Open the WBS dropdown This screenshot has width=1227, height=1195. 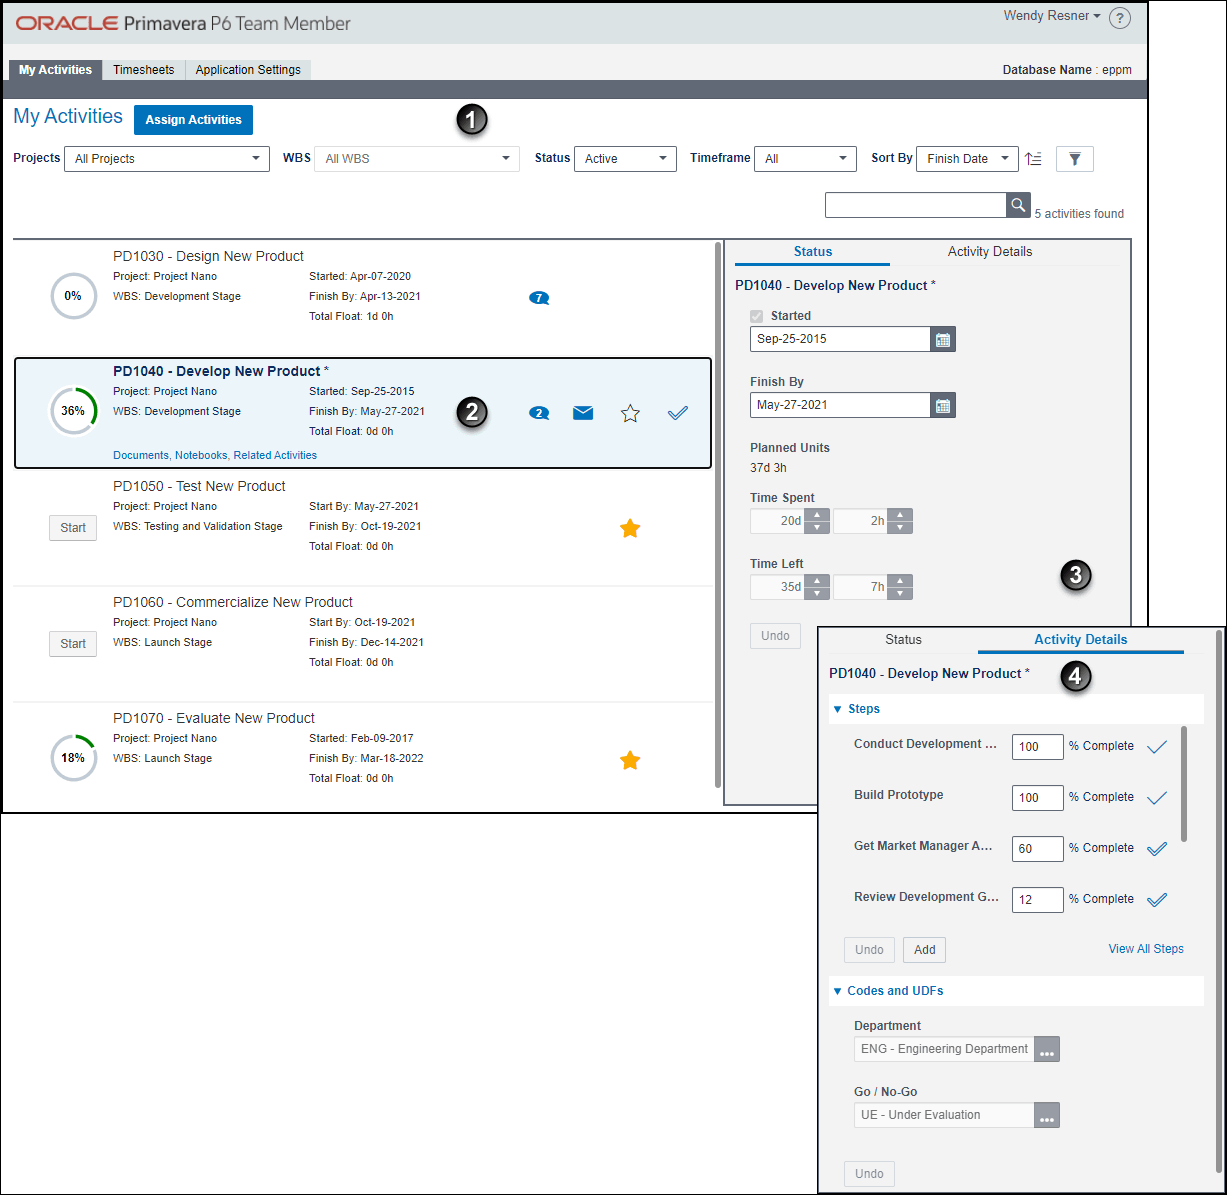click(417, 159)
